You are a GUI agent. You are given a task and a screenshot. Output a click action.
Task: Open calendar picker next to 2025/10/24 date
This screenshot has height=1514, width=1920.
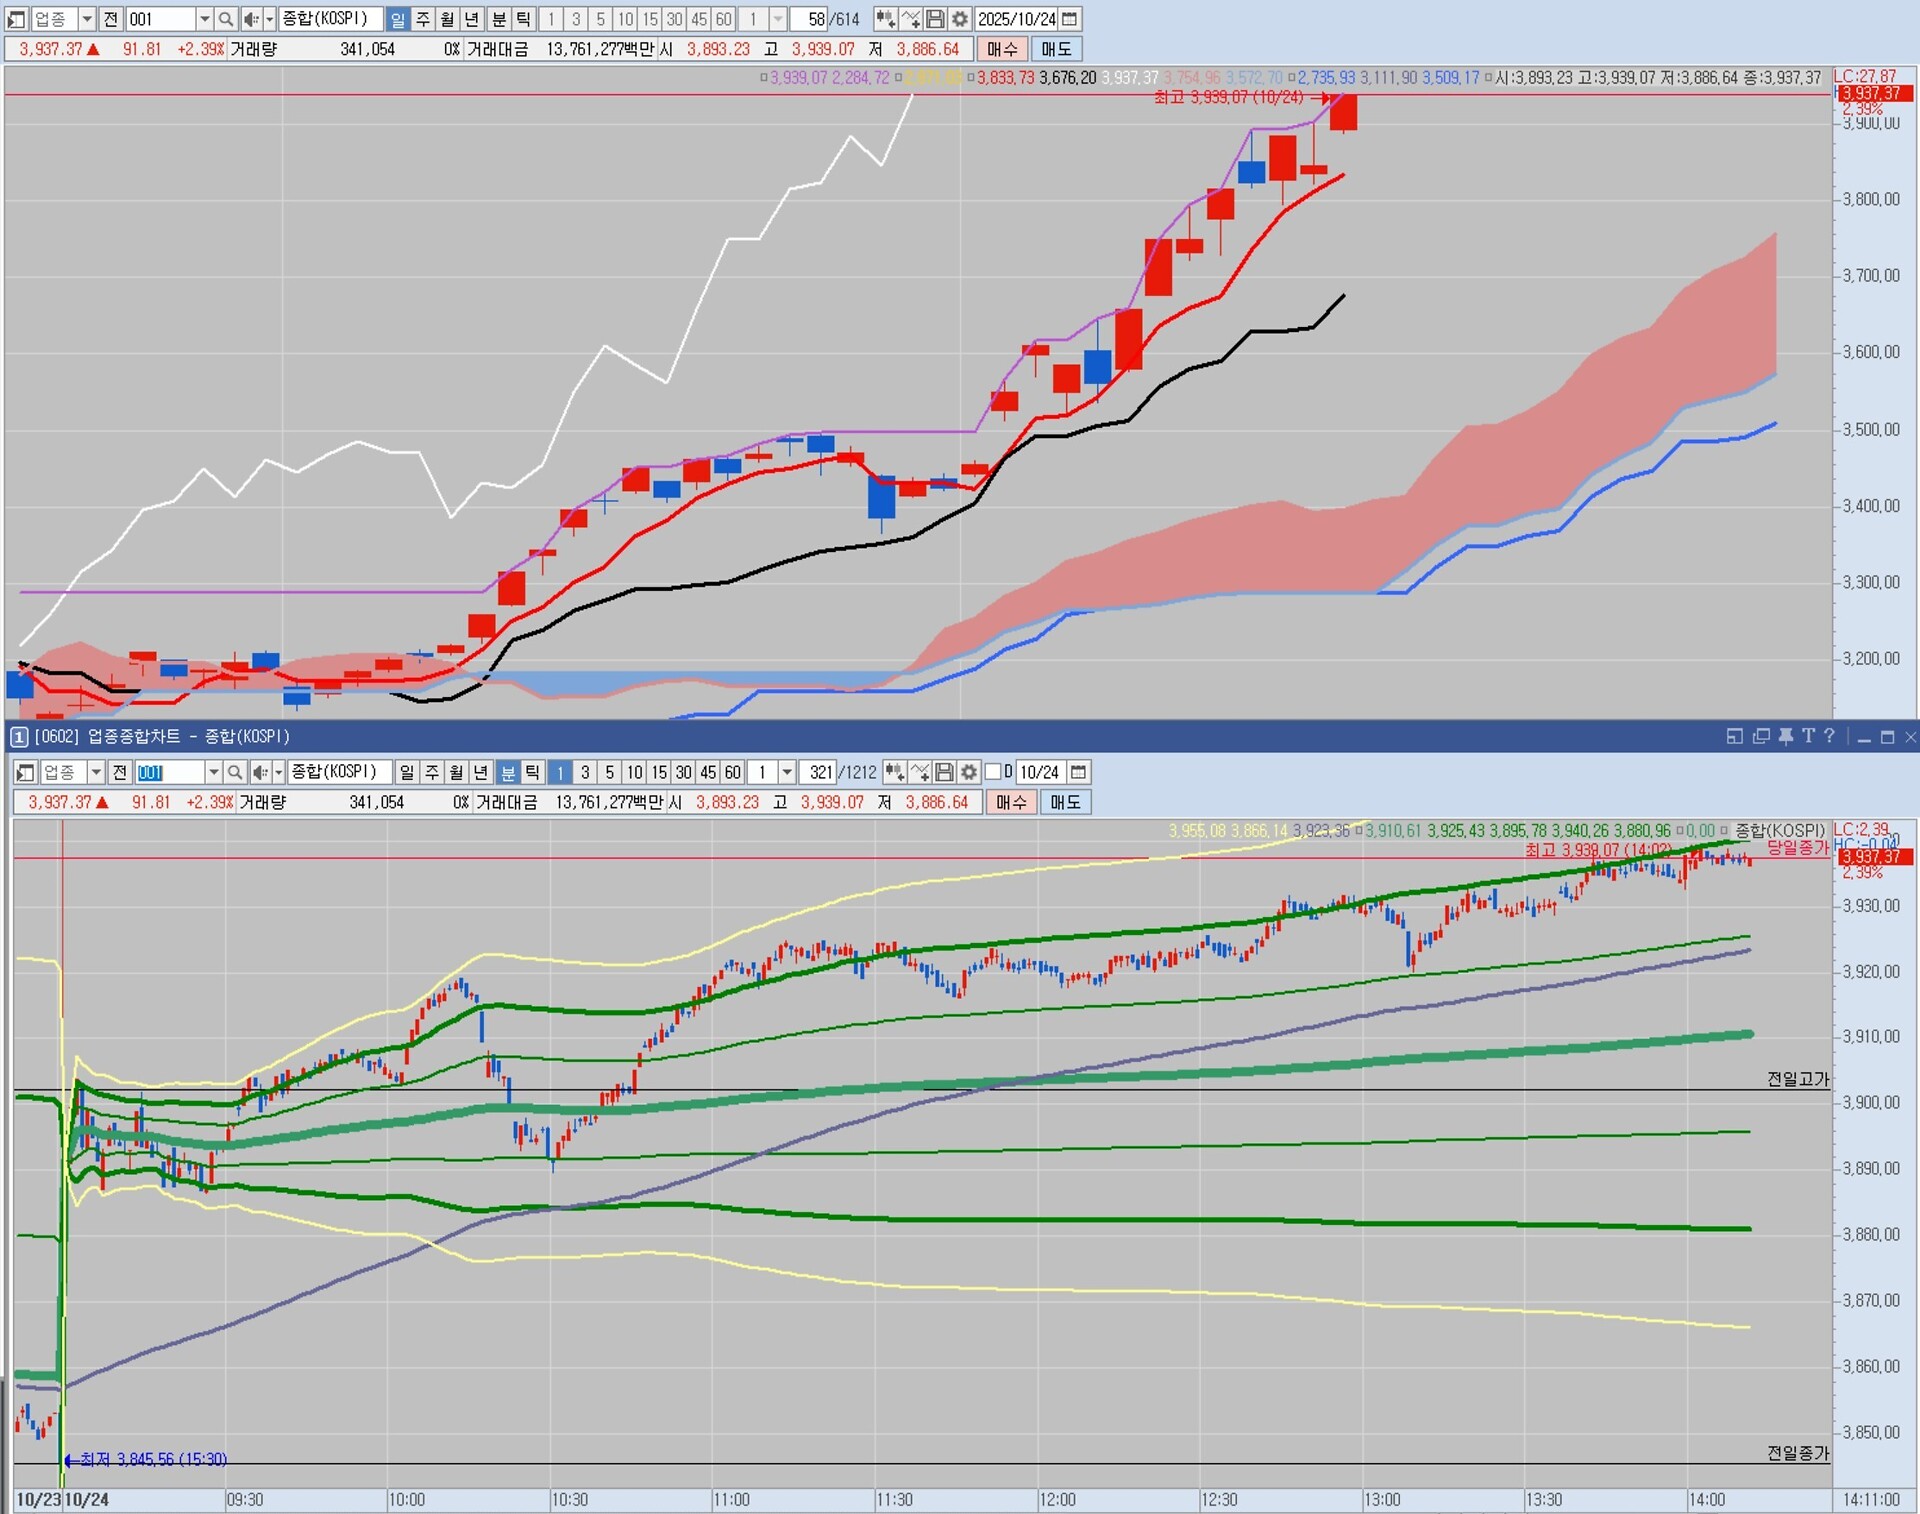[x=1070, y=19]
